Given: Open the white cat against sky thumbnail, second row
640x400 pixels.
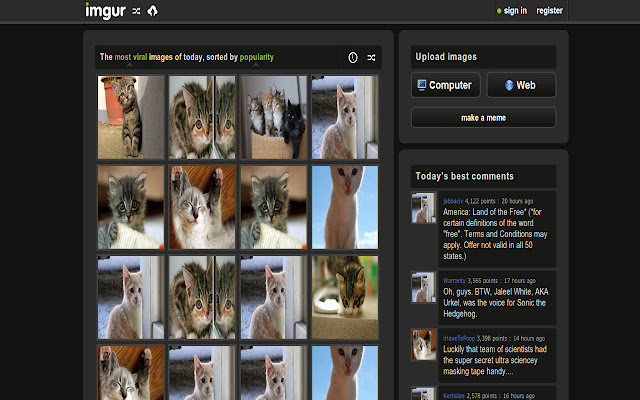Looking at the screenshot, I should (x=345, y=207).
